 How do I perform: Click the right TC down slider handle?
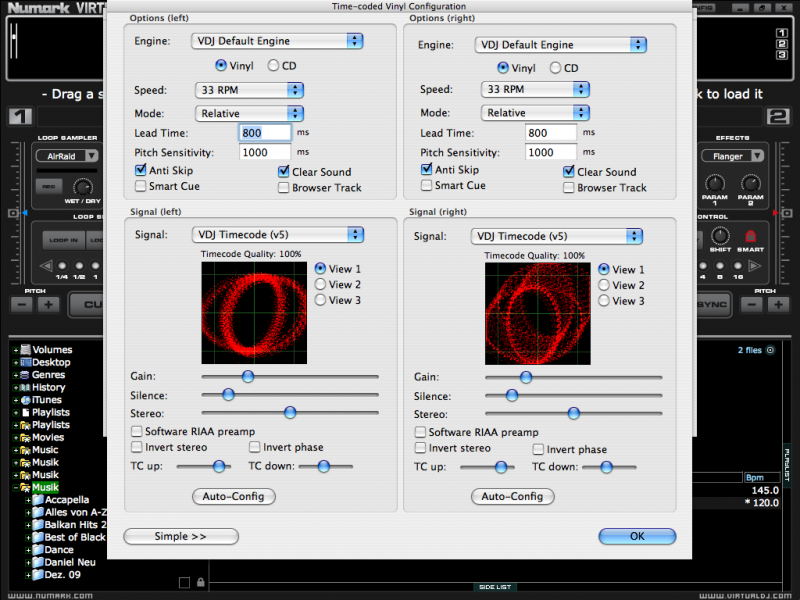[x=607, y=467]
